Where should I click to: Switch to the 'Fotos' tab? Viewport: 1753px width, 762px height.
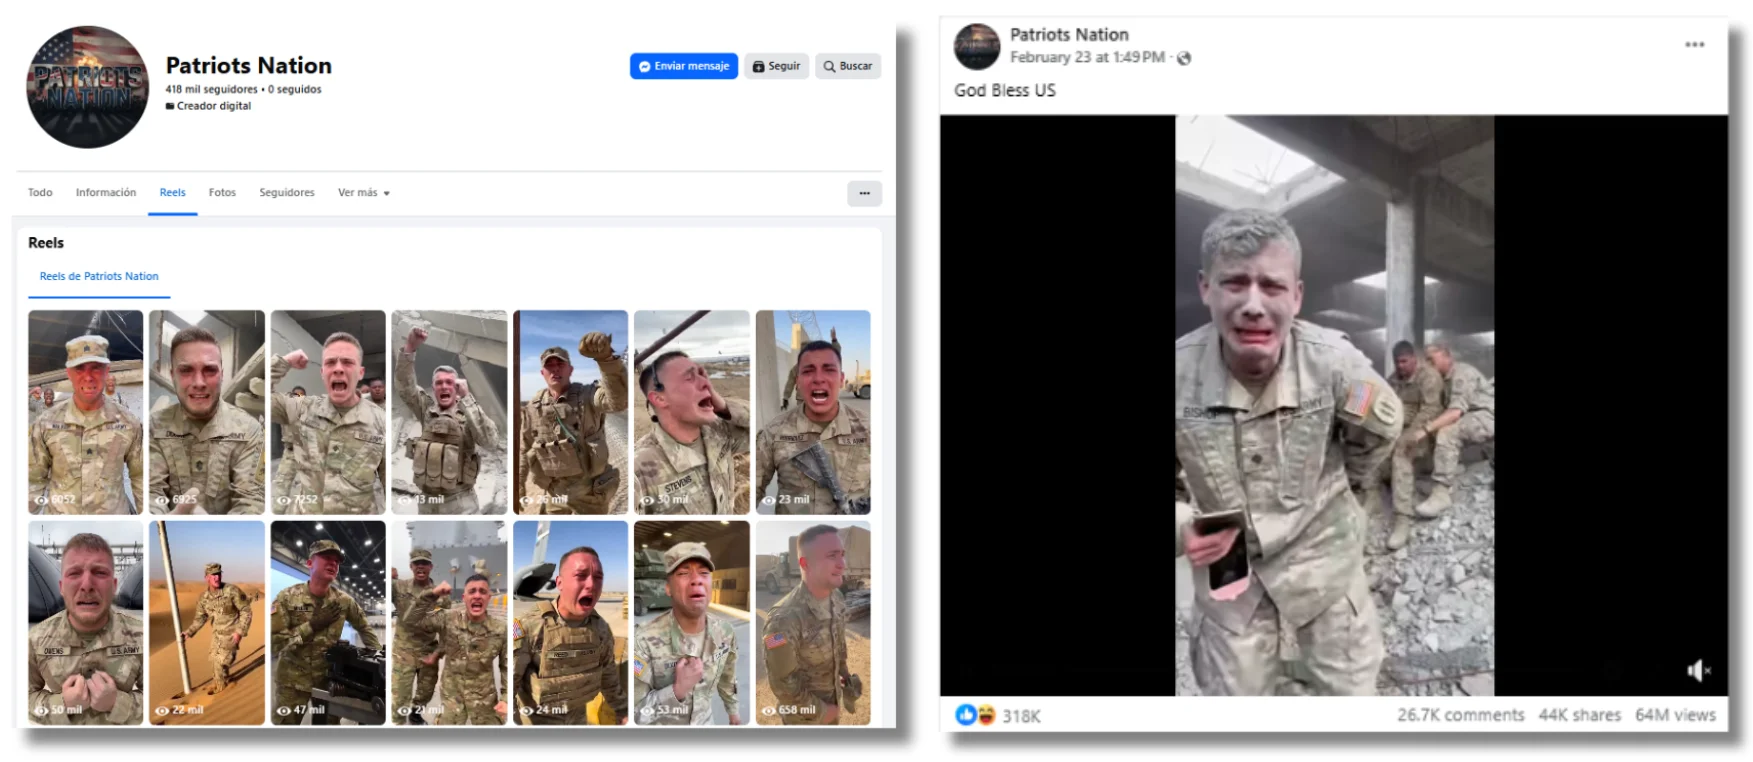click(x=222, y=193)
